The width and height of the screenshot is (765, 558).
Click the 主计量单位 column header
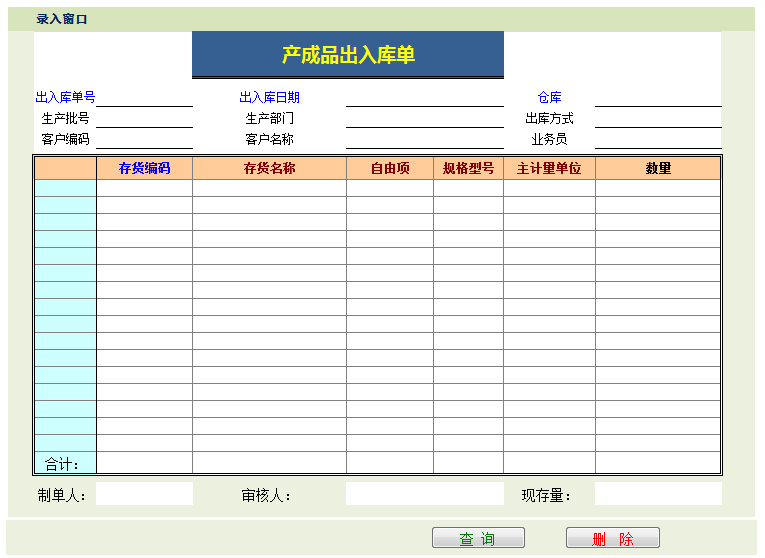pyautogui.click(x=549, y=168)
